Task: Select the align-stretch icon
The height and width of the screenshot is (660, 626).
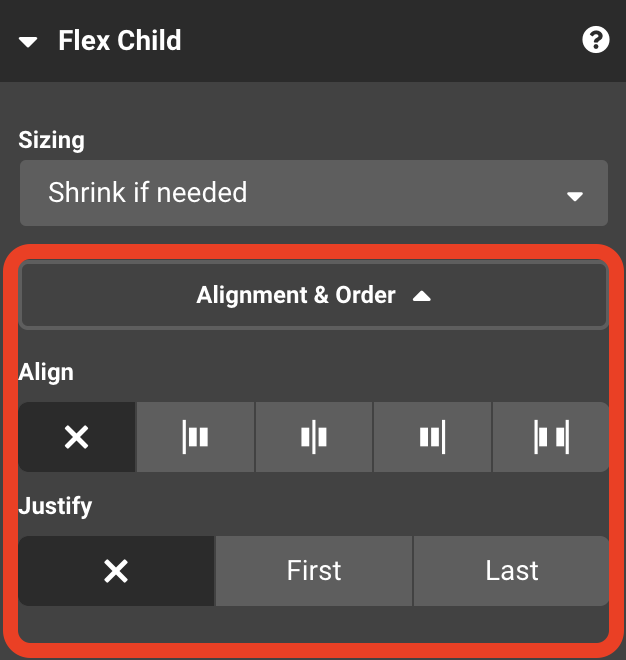Action: (x=550, y=437)
